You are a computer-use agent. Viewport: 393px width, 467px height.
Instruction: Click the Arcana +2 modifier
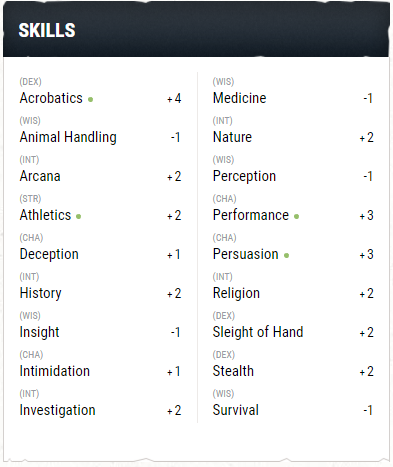(x=174, y=176)
